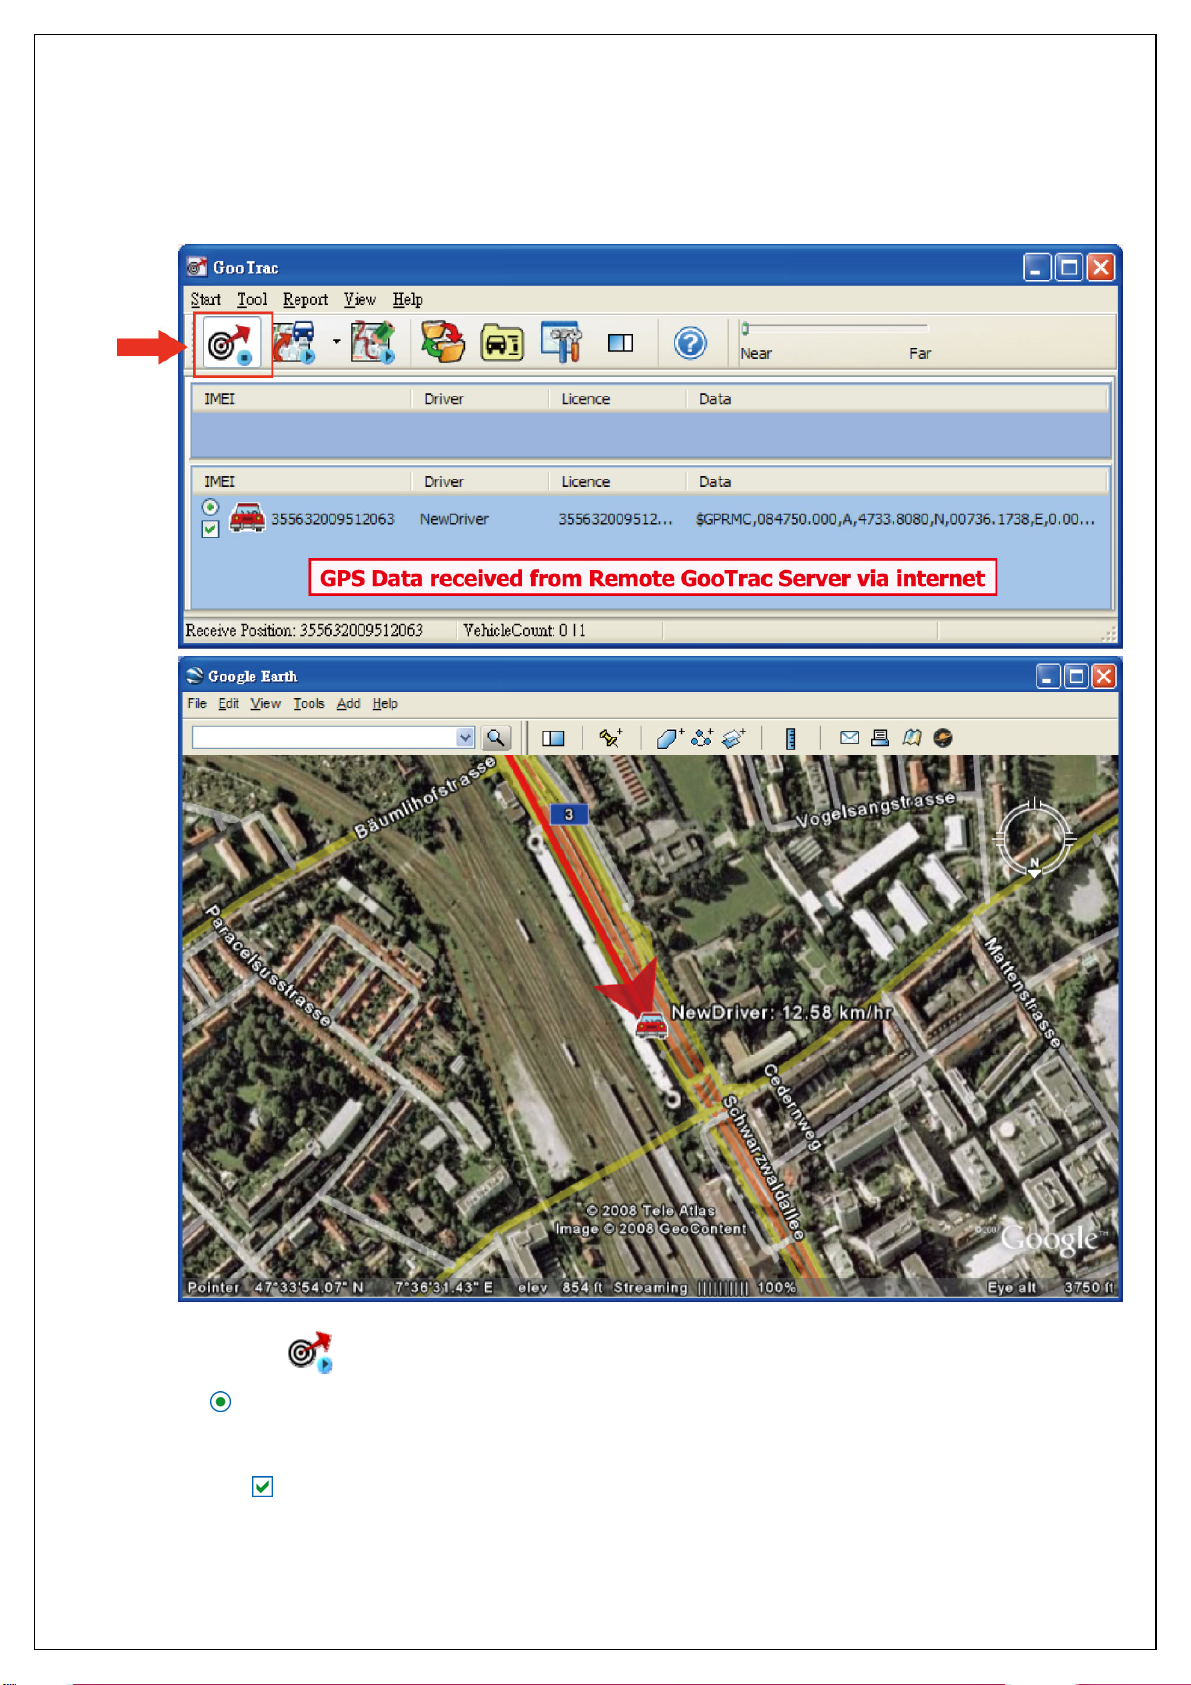This screenshot has width=1191, height=1685.
Task: Click IMEI value 355632009512063 in the list
Action: click(333, 519)
